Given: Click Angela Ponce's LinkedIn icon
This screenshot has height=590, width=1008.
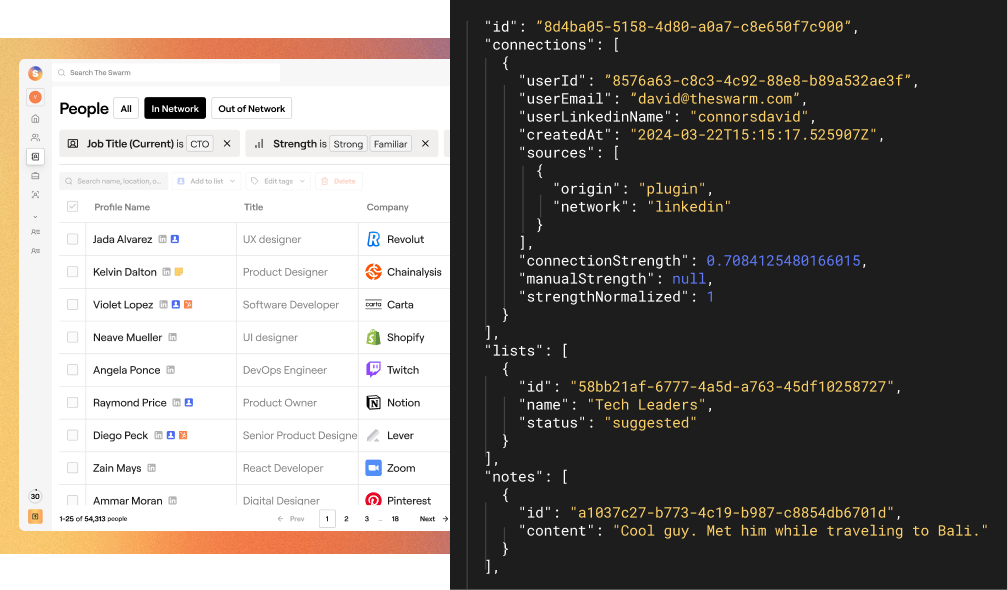Looking at the screenshot, I should [170, 370].
